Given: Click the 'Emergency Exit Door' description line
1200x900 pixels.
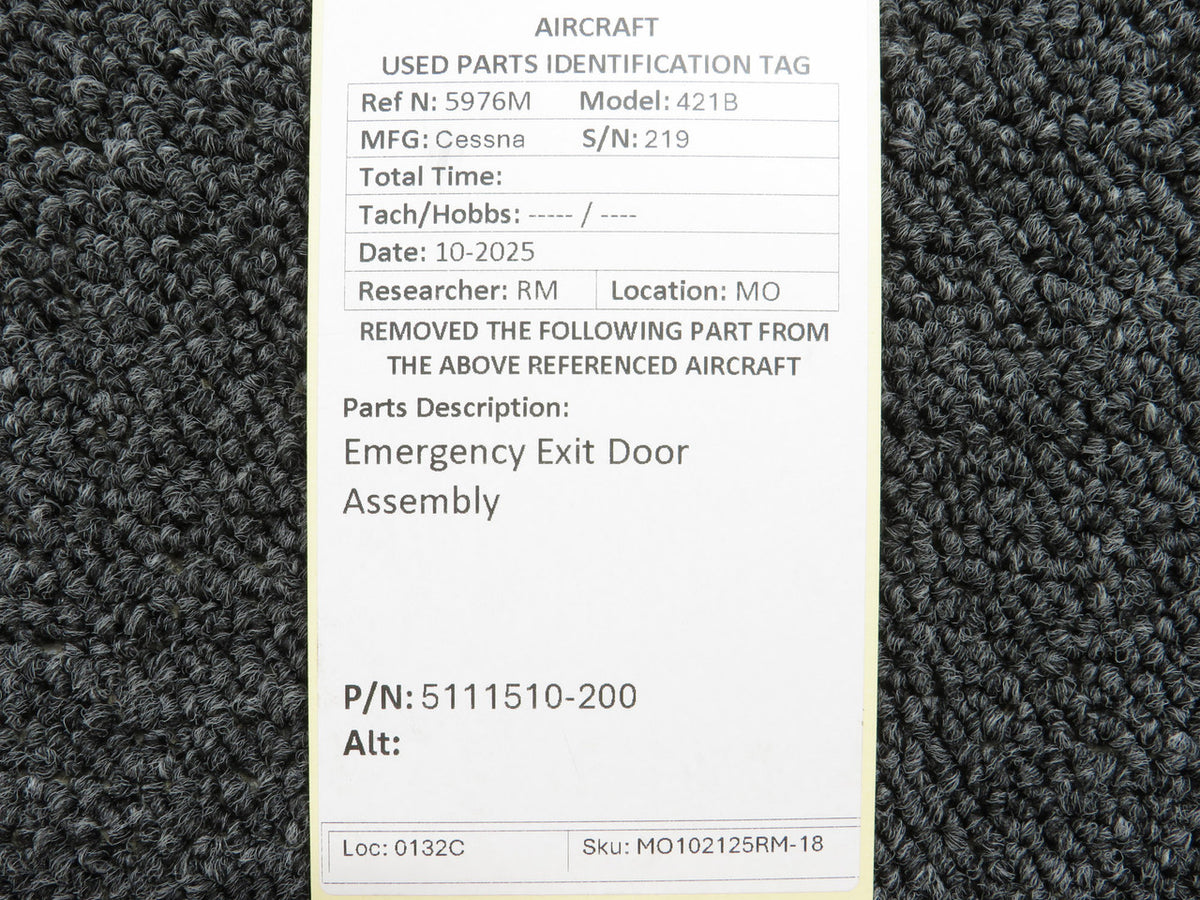Looking at the screenshot, I should click(516, 453).
